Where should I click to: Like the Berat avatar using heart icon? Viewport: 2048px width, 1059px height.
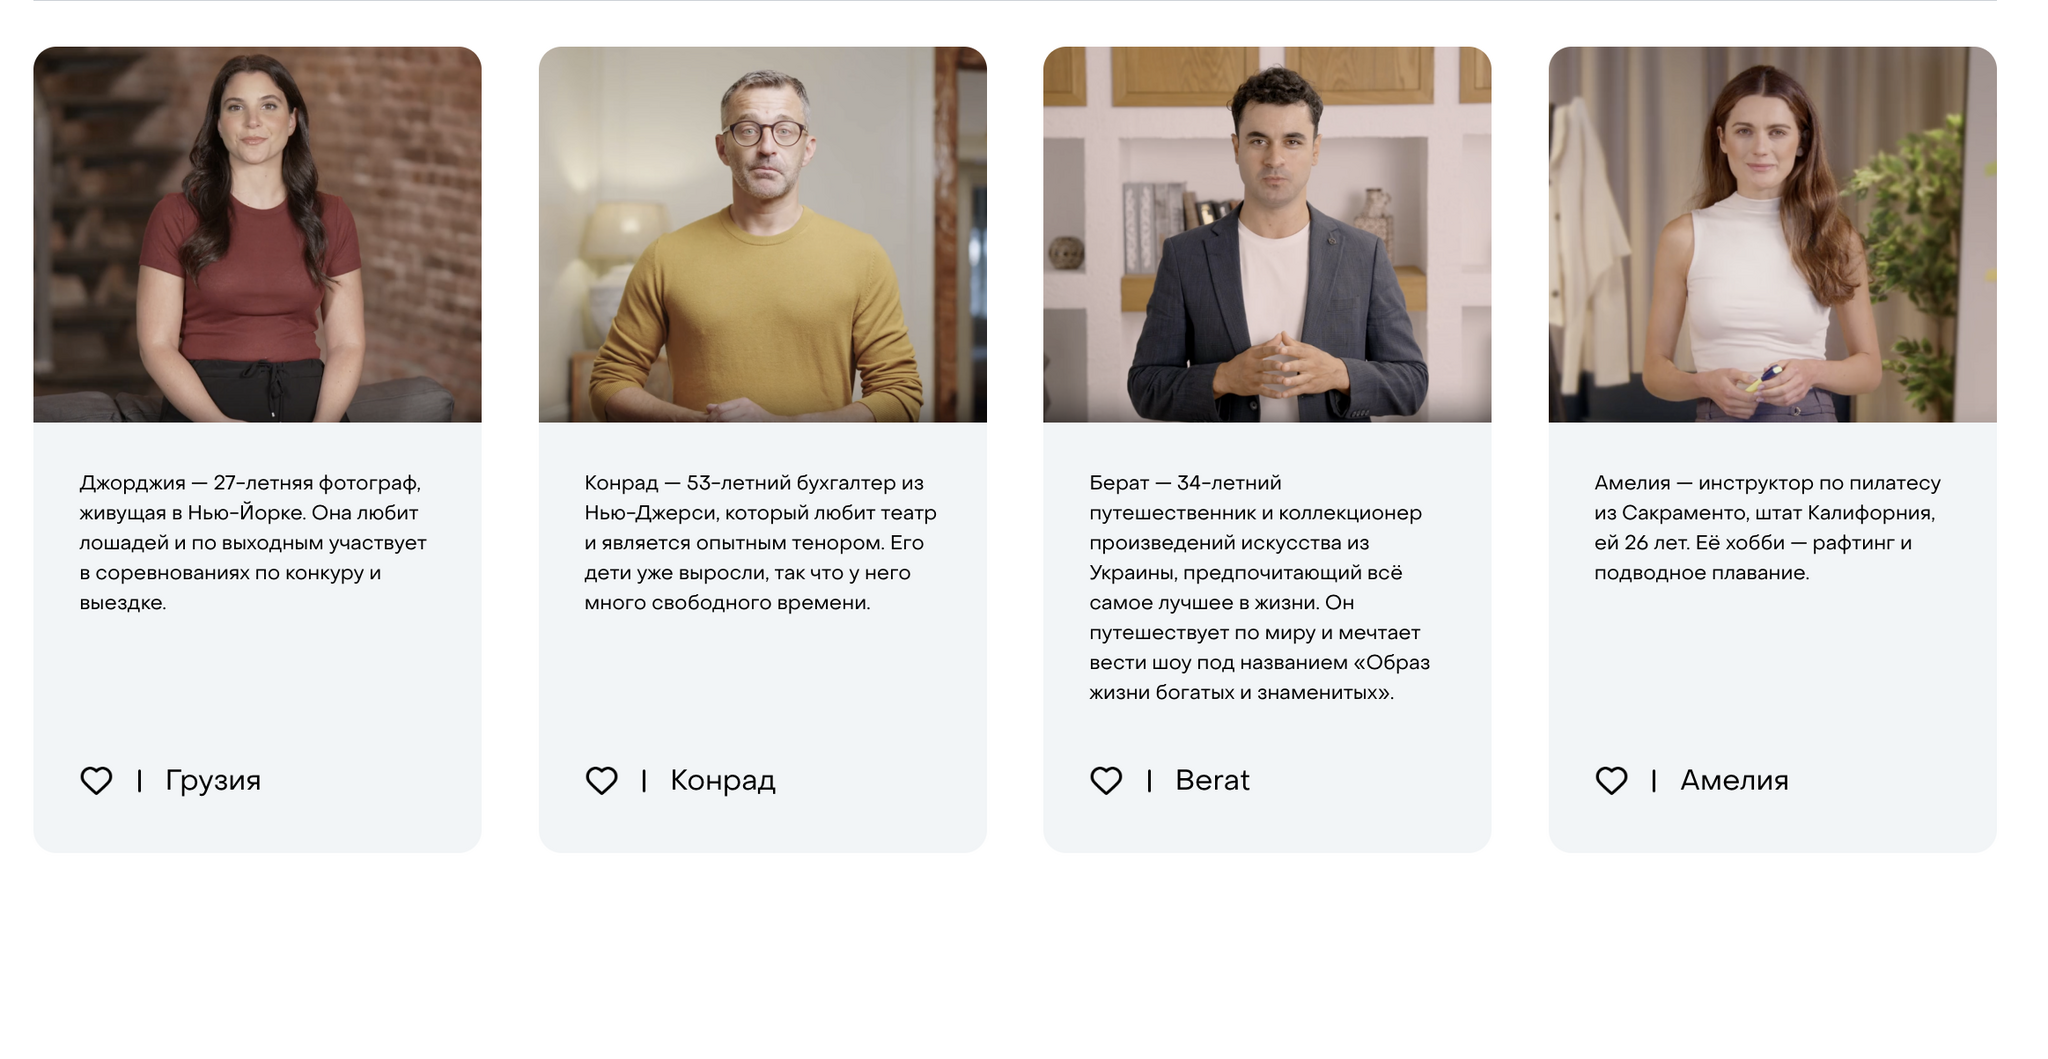(1106, 780)
